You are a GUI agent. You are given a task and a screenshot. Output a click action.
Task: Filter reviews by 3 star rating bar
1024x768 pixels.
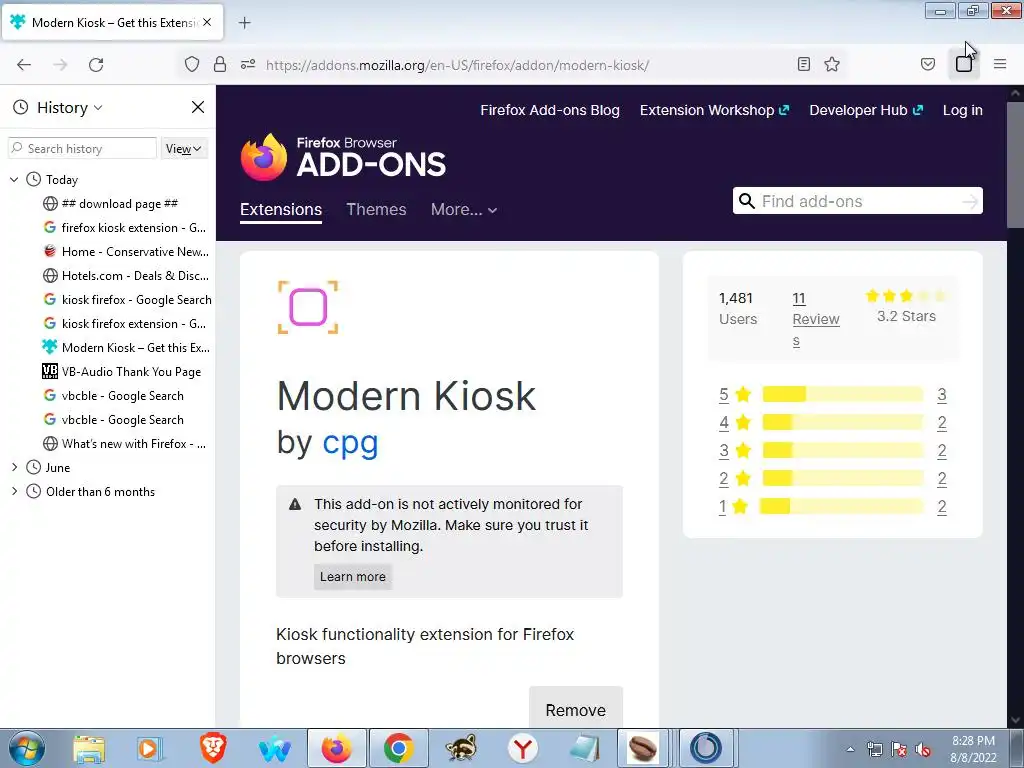click(842, 450)
